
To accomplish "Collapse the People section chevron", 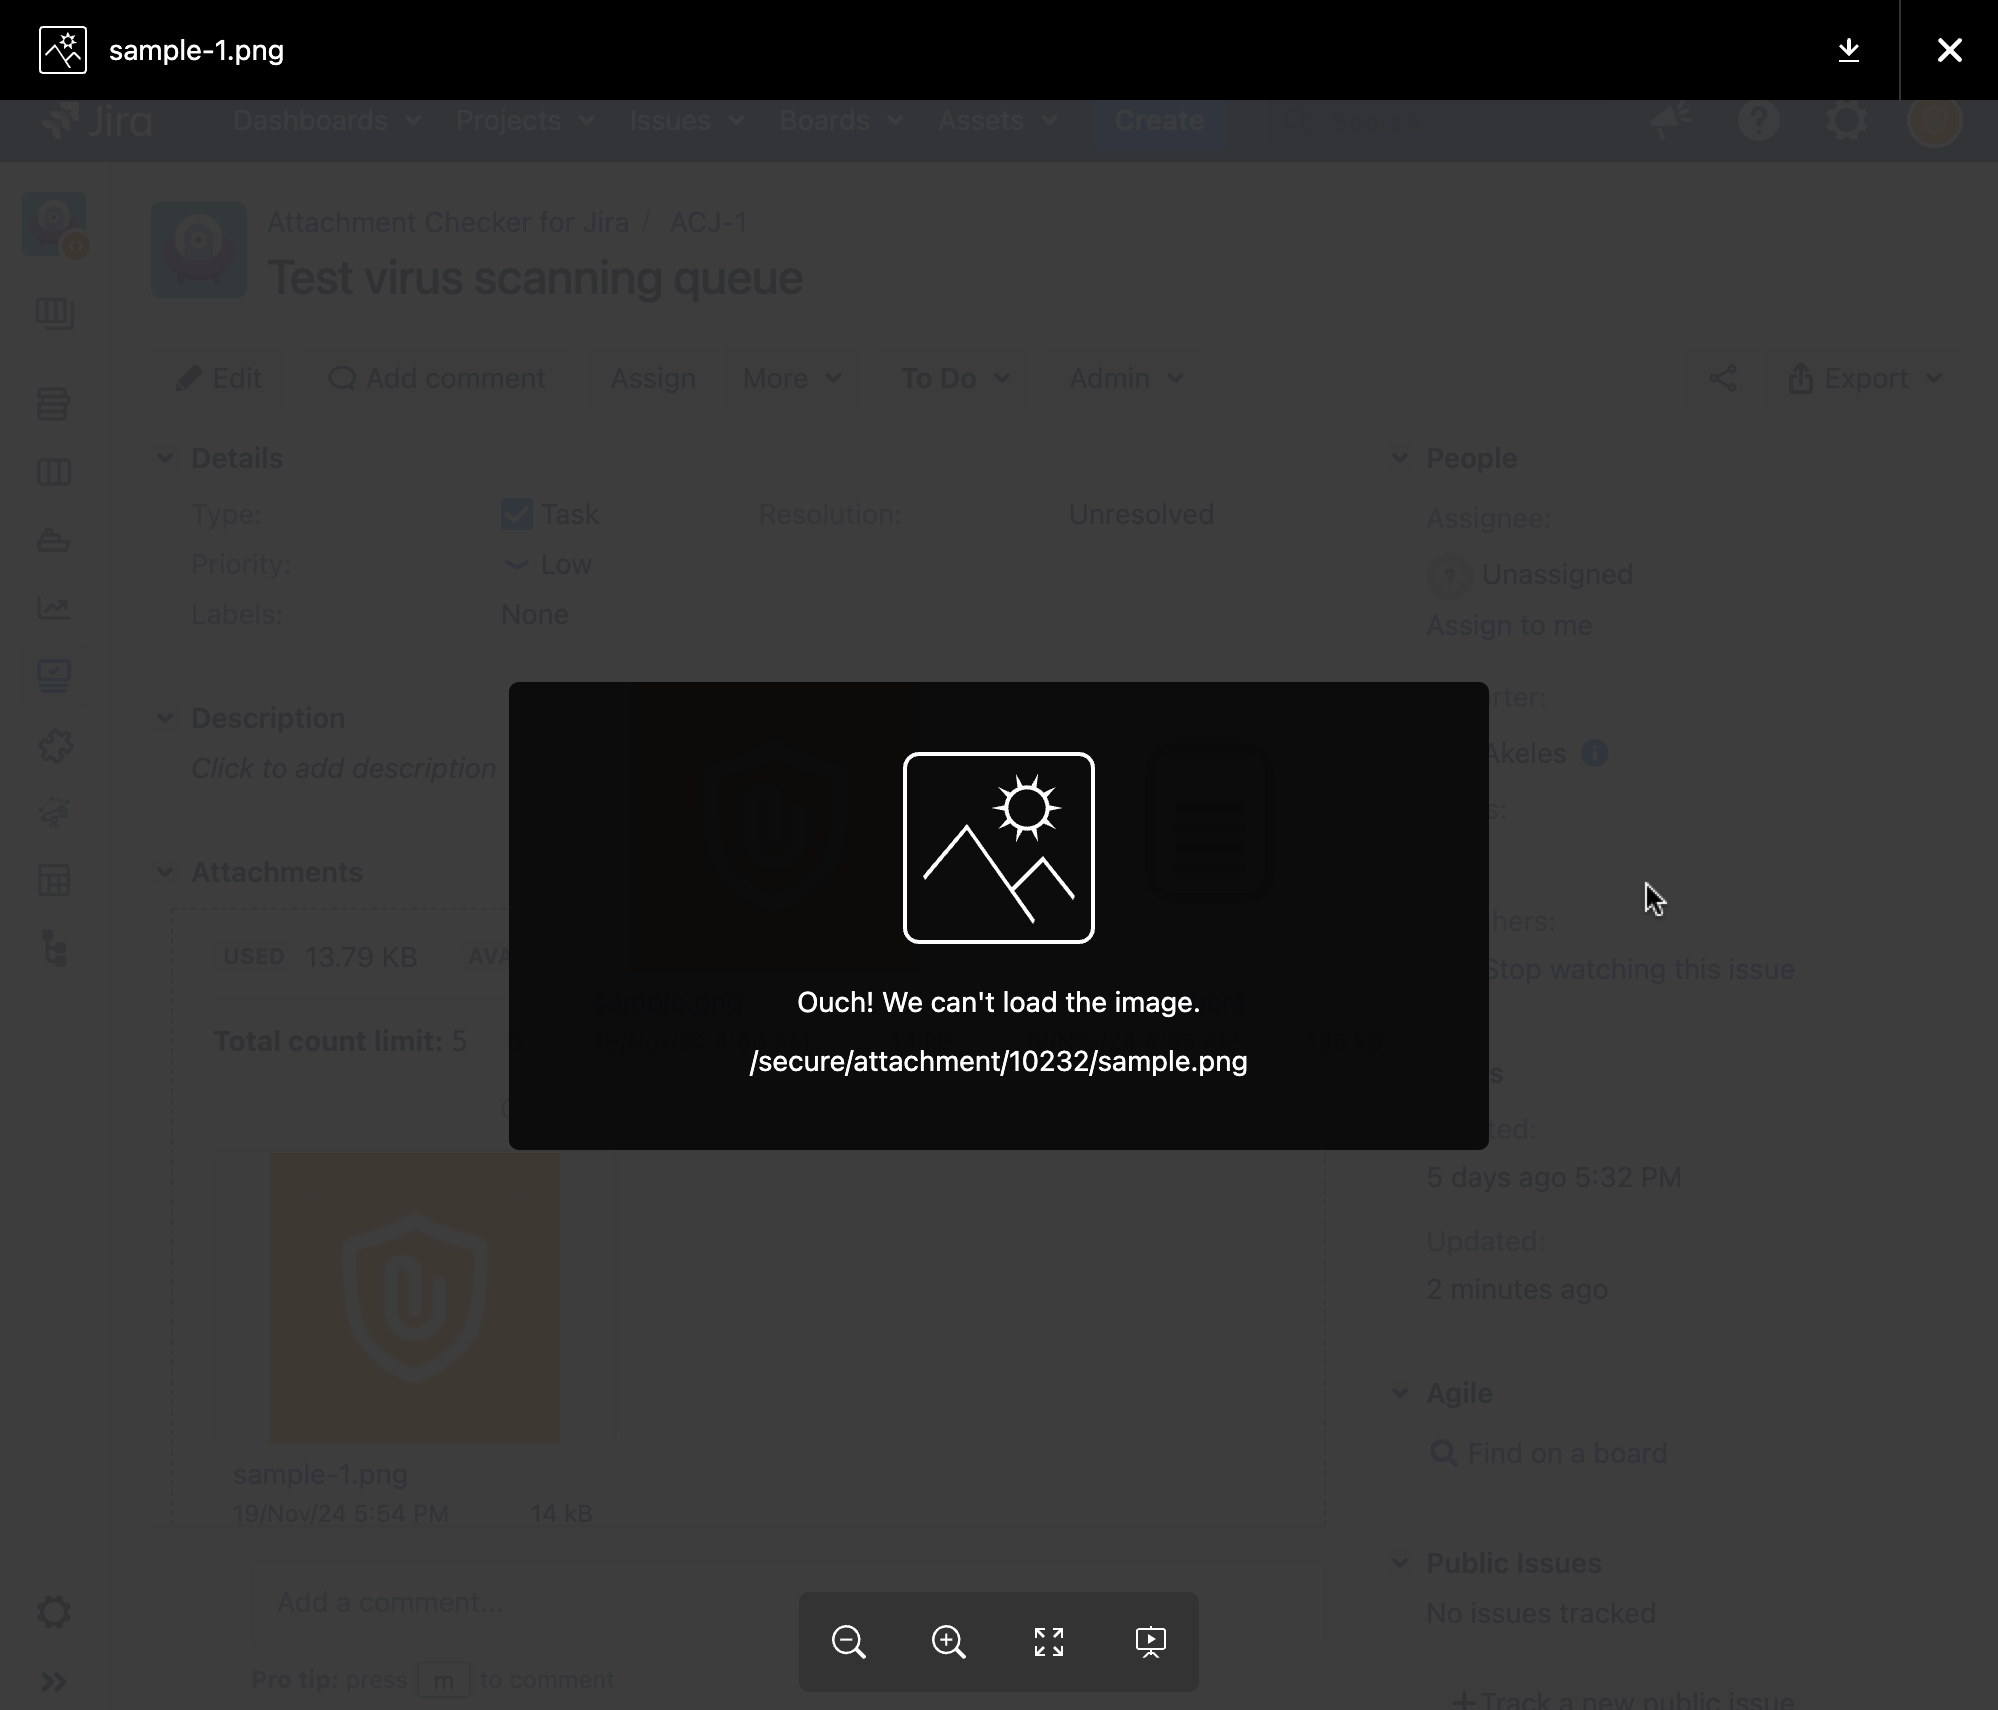I will (x=1401, y=456).
